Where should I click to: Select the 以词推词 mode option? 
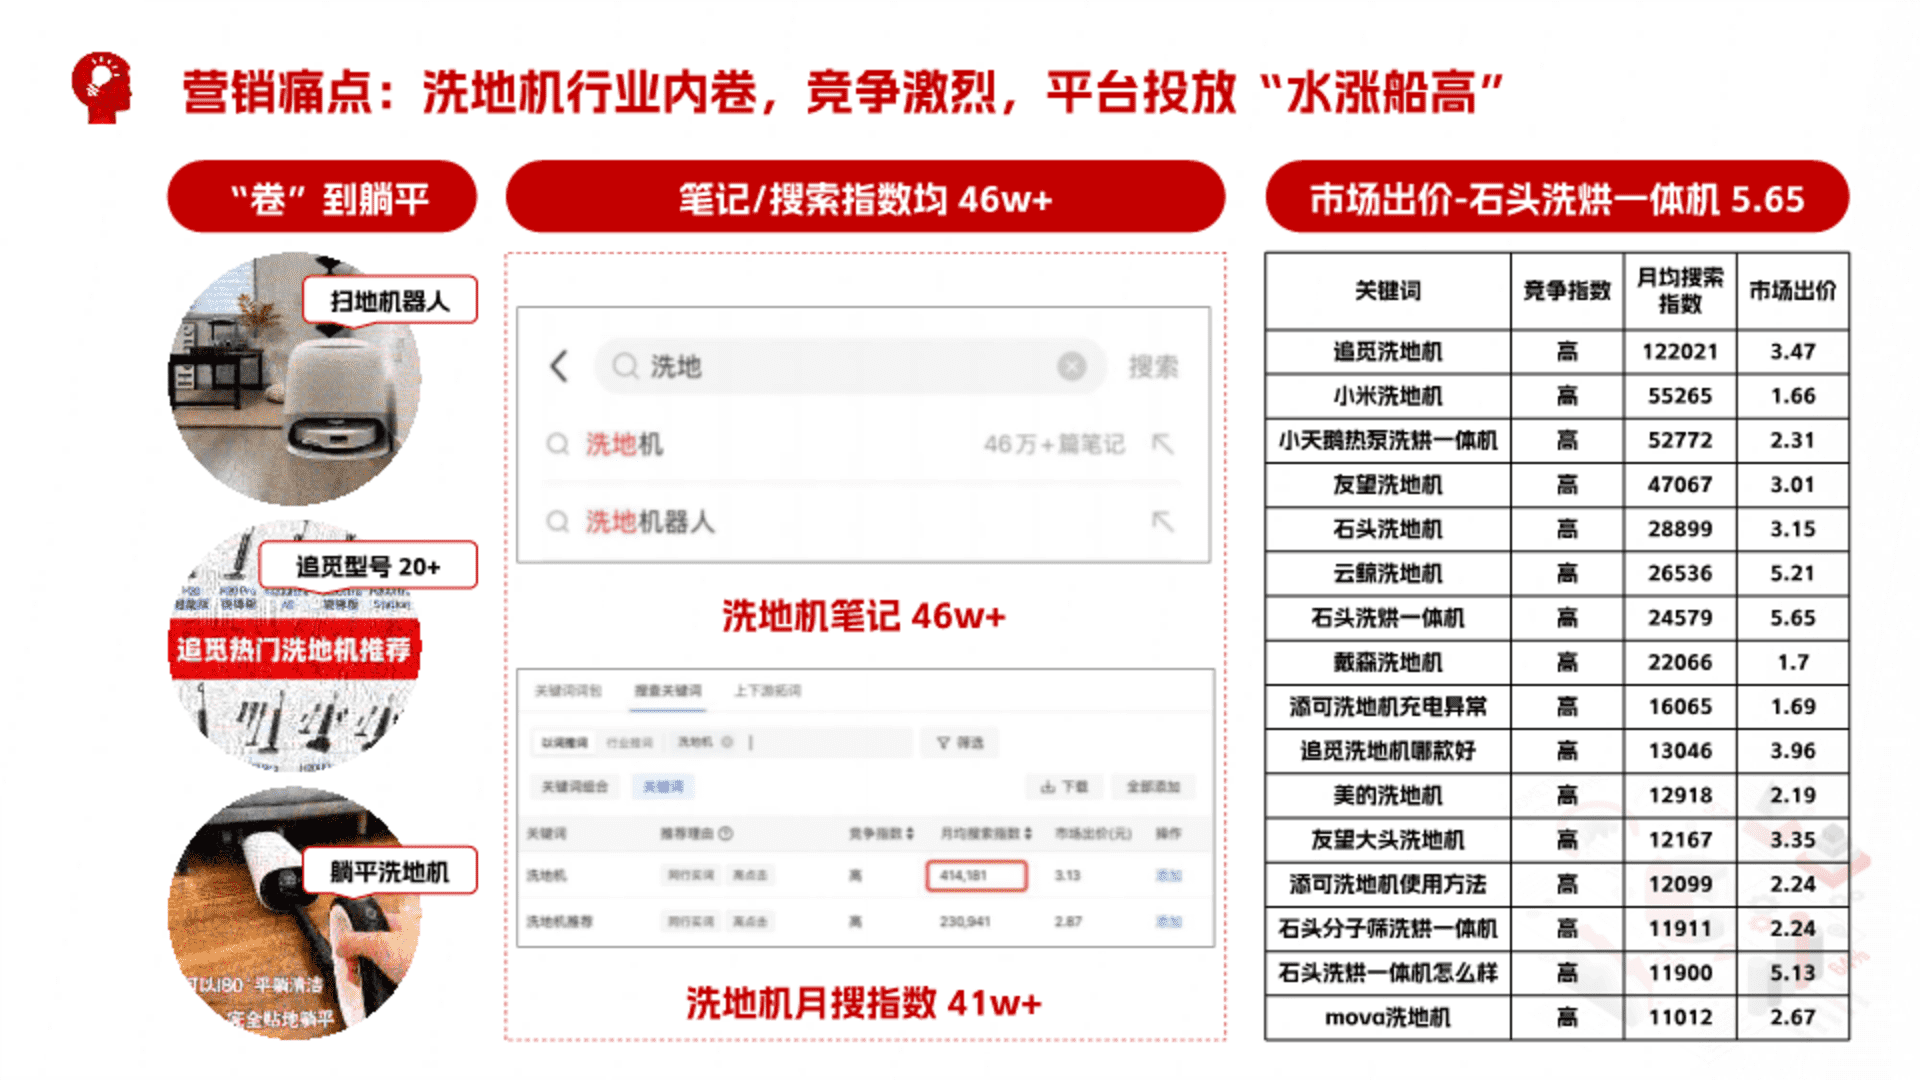coord(565,742)
